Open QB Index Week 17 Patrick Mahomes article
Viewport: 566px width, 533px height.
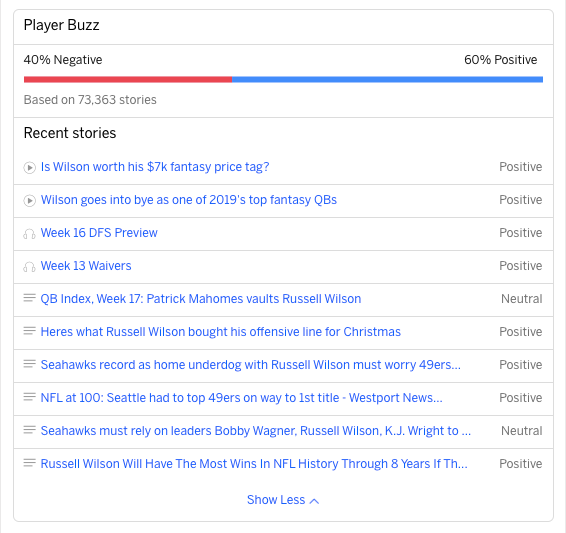(201, 299)
